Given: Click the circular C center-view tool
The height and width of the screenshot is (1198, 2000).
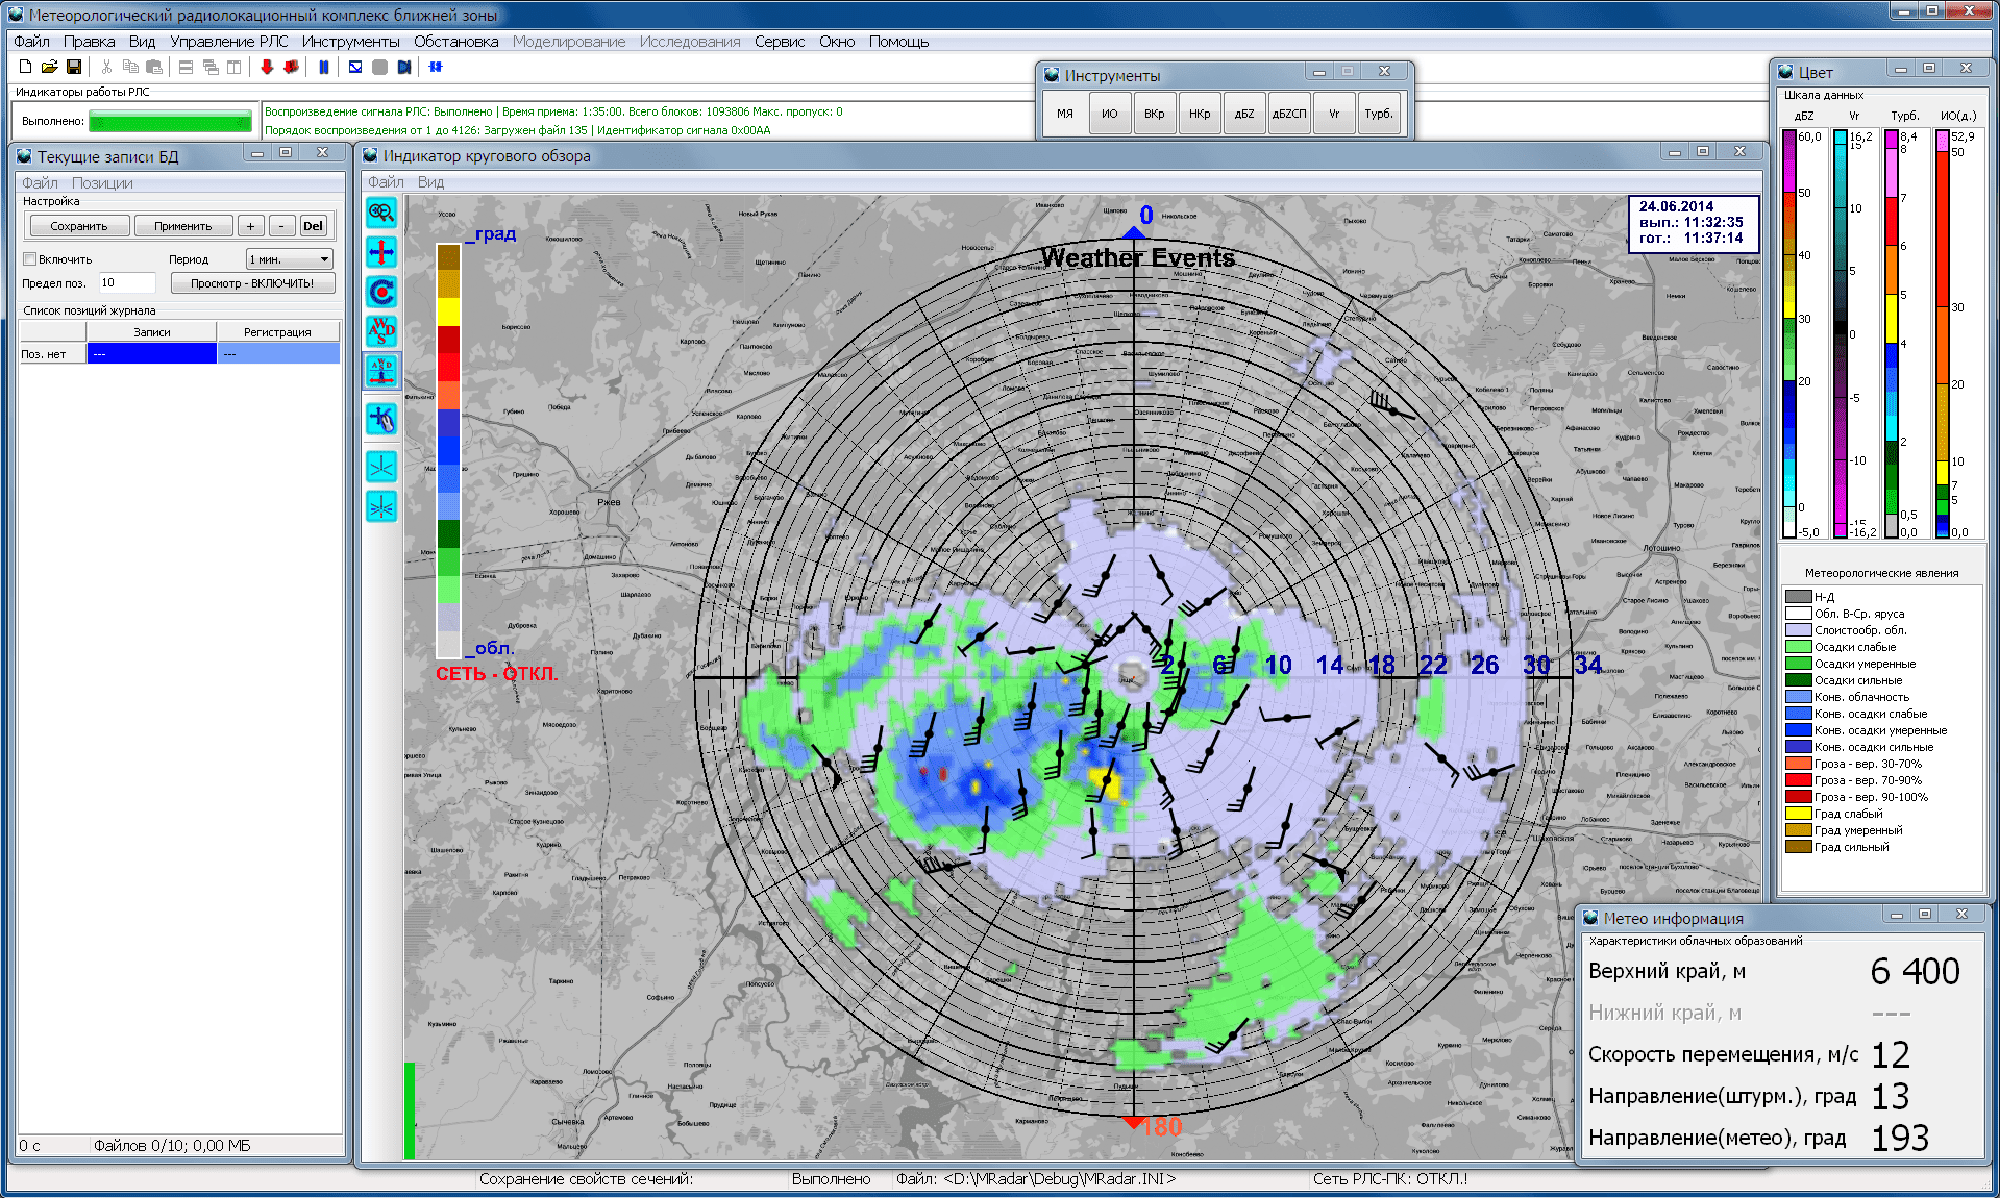Looking at the screenshot, I should point(382,292).
